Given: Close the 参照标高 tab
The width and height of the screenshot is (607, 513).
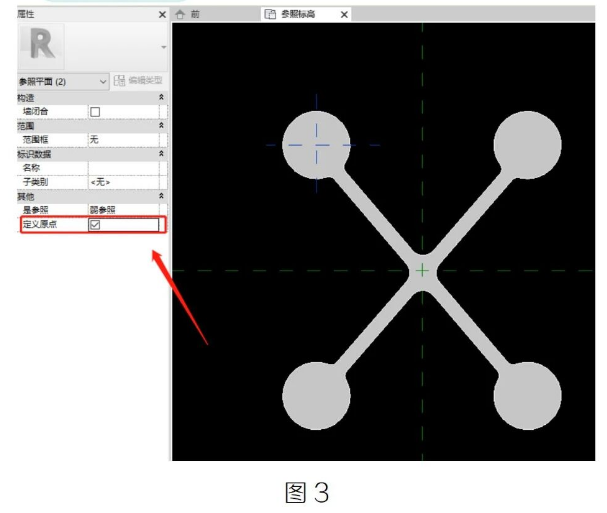Looking at the screenshot, I should 344,15.
